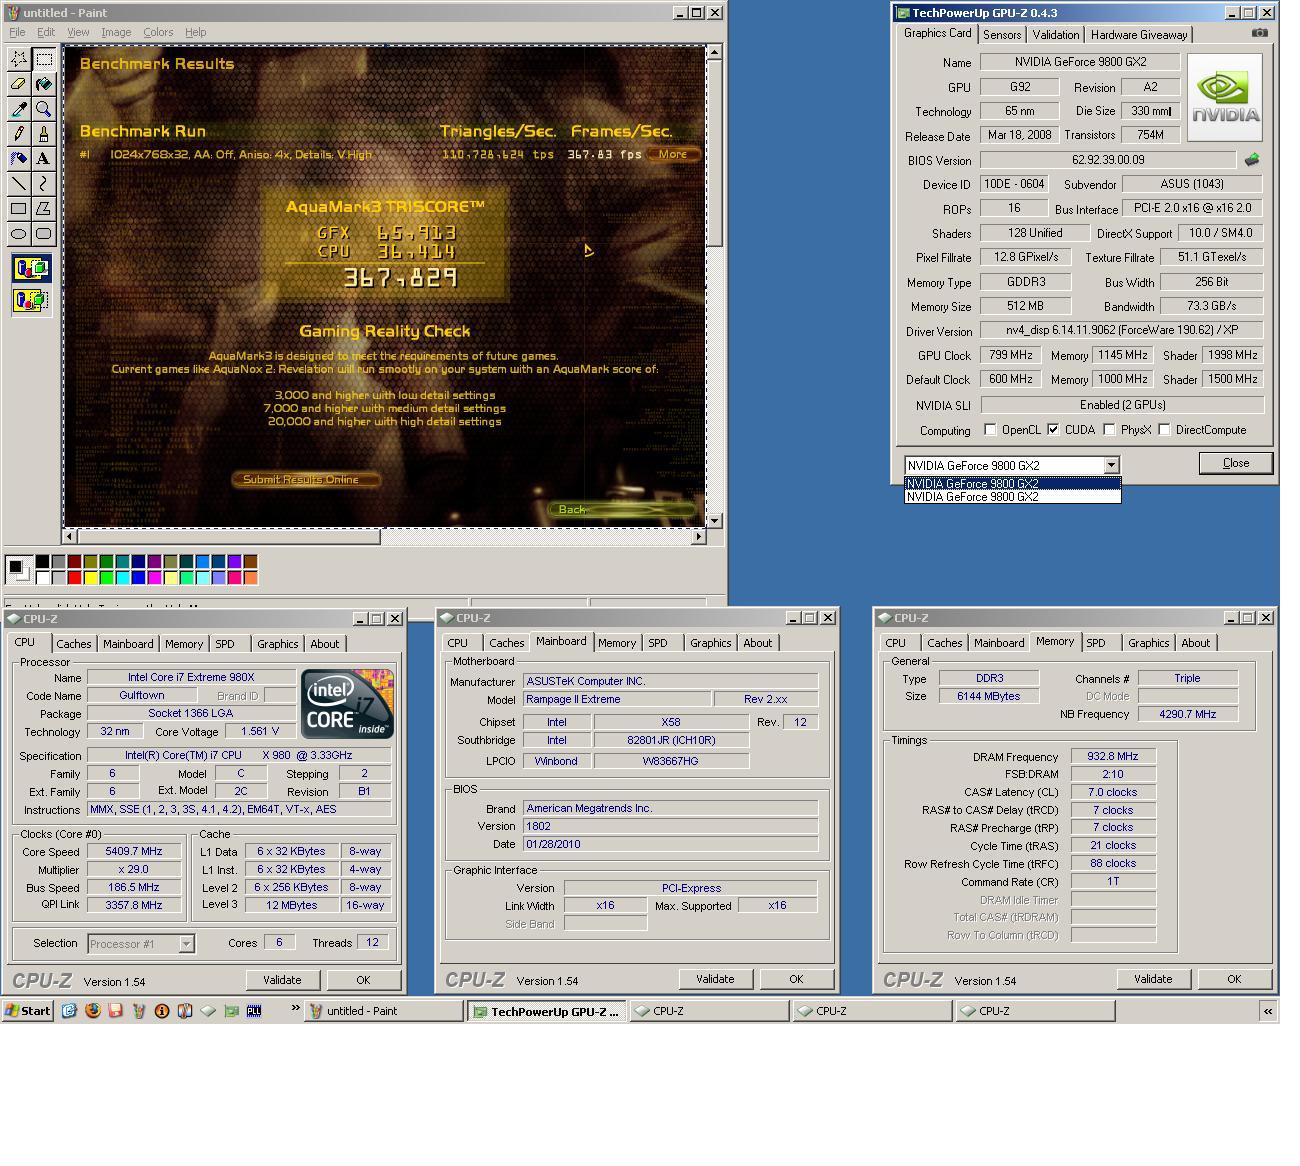Click OK in the Memory CPU-Z window

(1234, 979)
